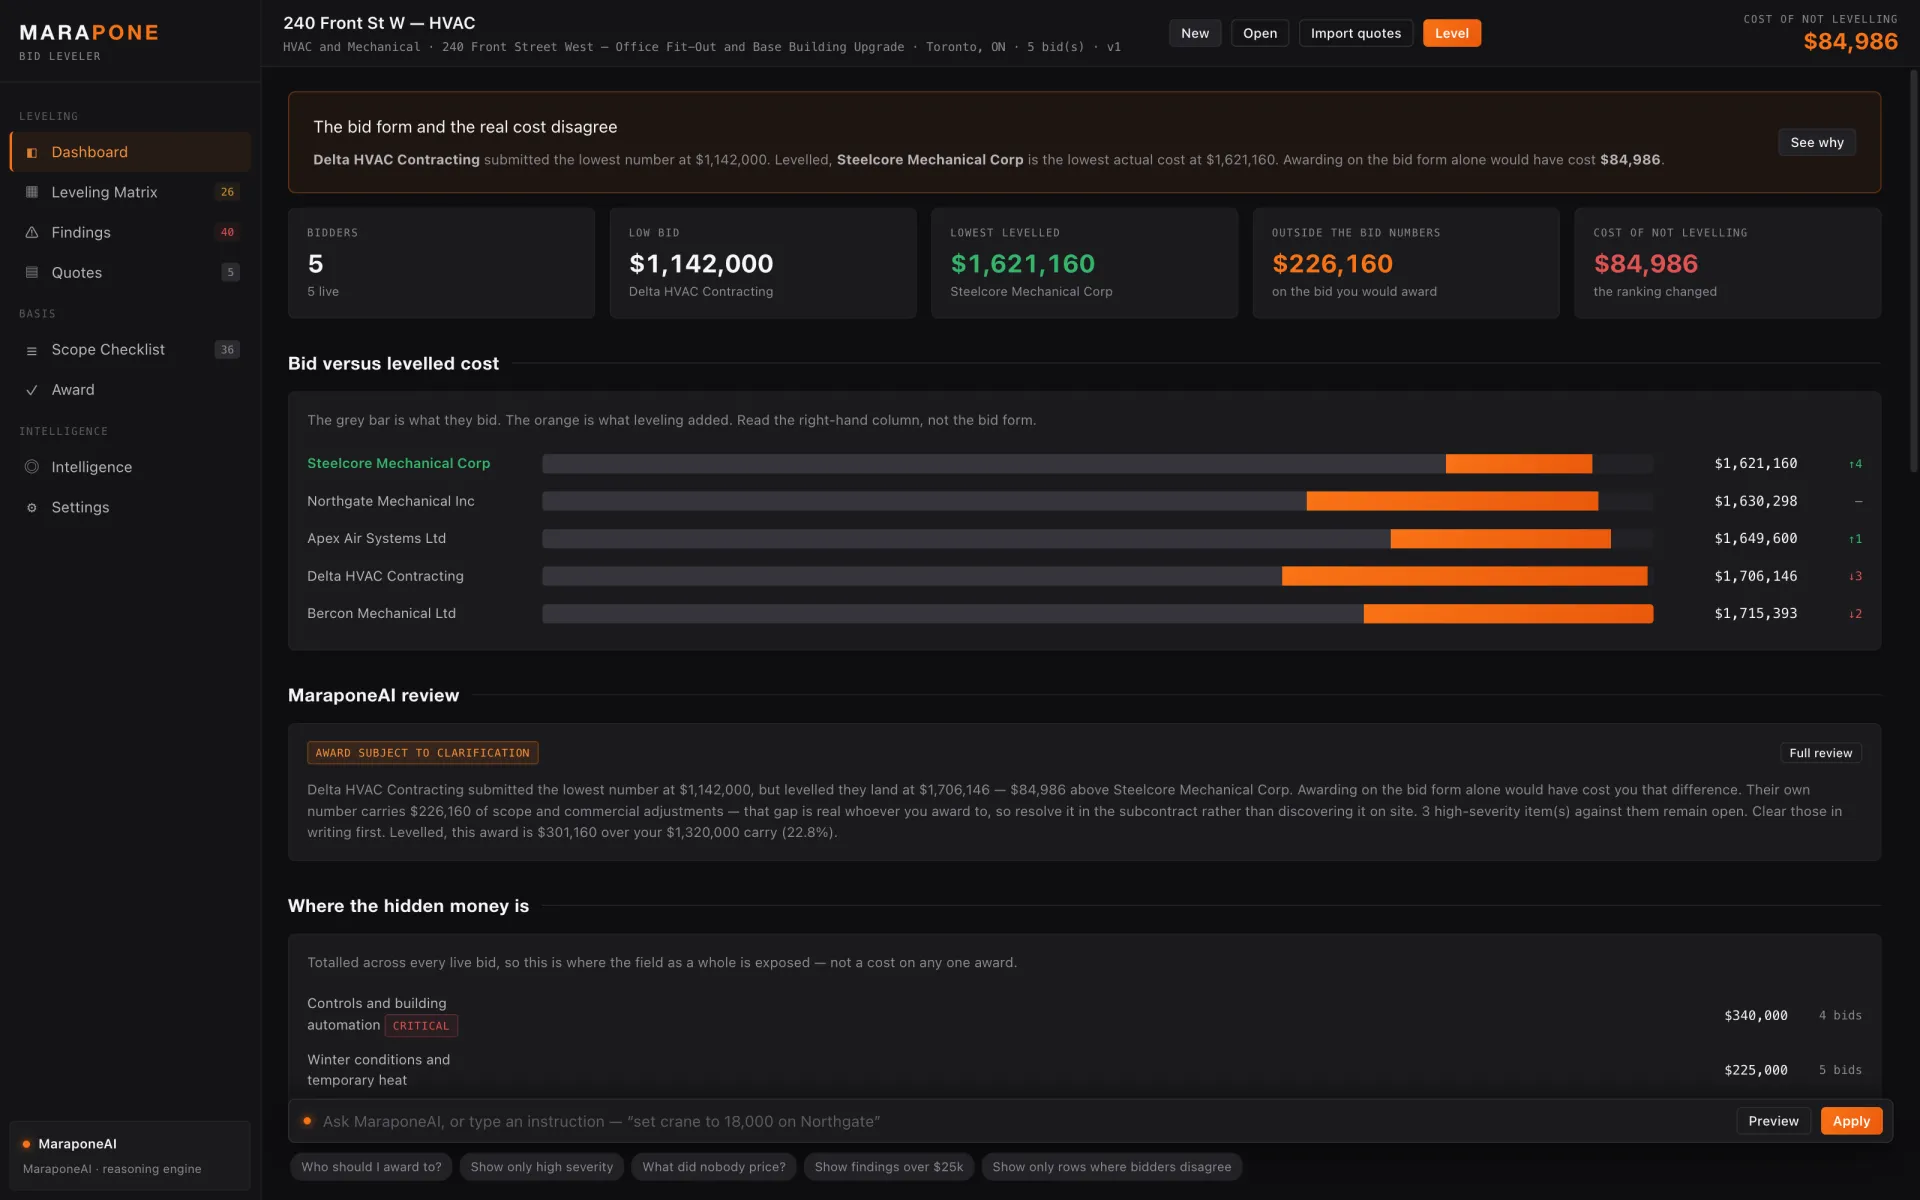This screenshot has height=1200, width=1920.
Task: Select 'What did nobody price?' chip
Action: coord(714,1167)
